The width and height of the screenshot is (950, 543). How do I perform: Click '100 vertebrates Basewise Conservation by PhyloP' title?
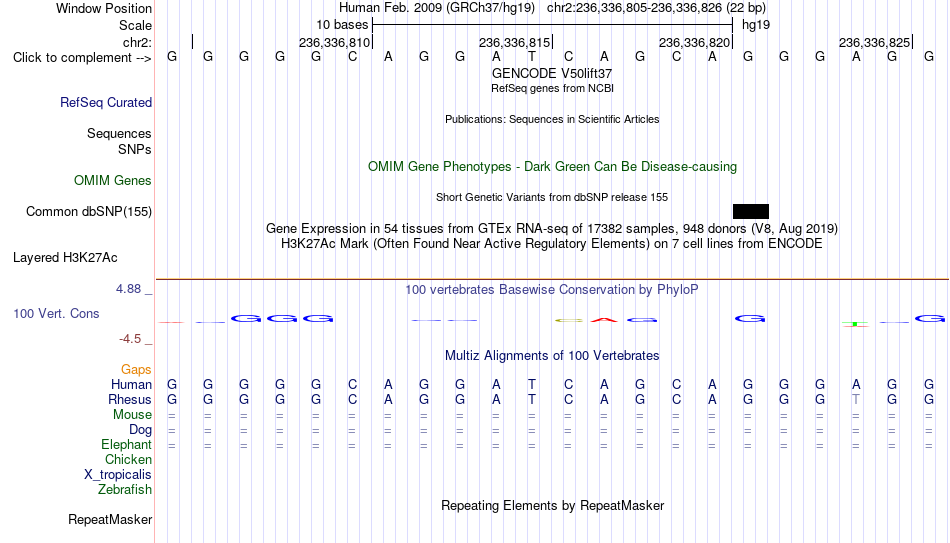pos(552,290)
